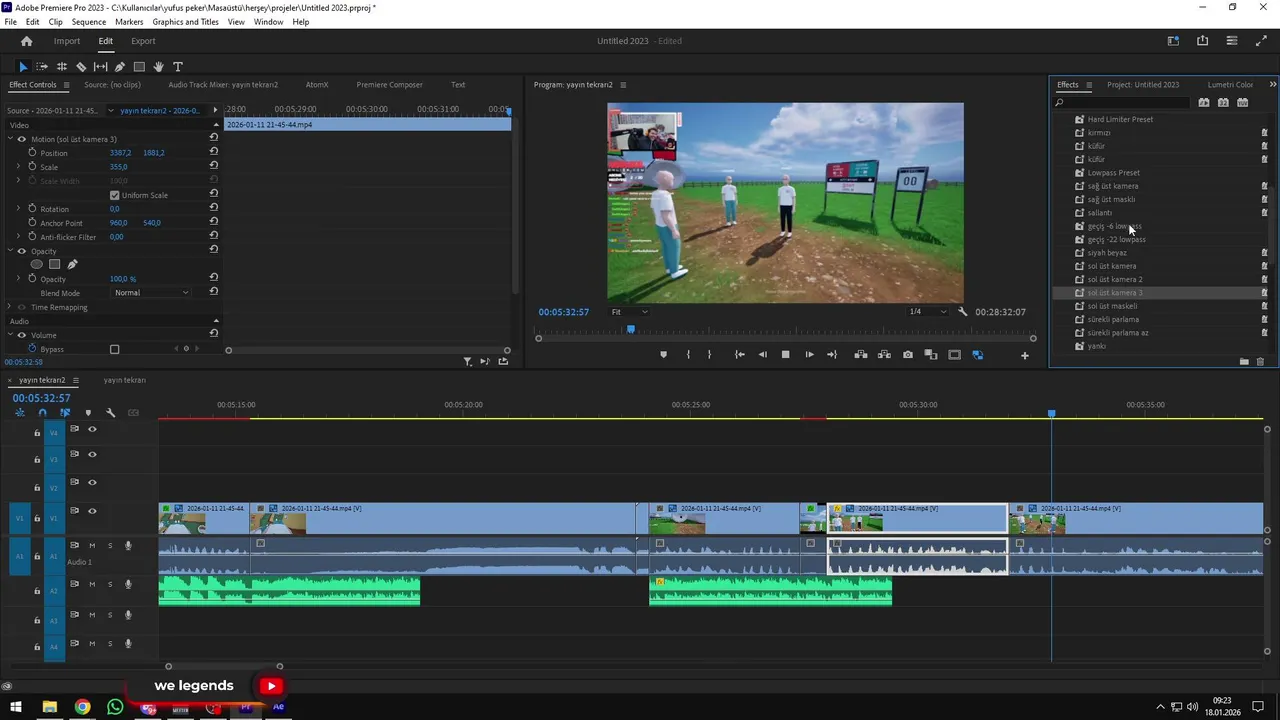Step forward one frame
This screenshot has width=1280, height=720.
click(809, 354)
